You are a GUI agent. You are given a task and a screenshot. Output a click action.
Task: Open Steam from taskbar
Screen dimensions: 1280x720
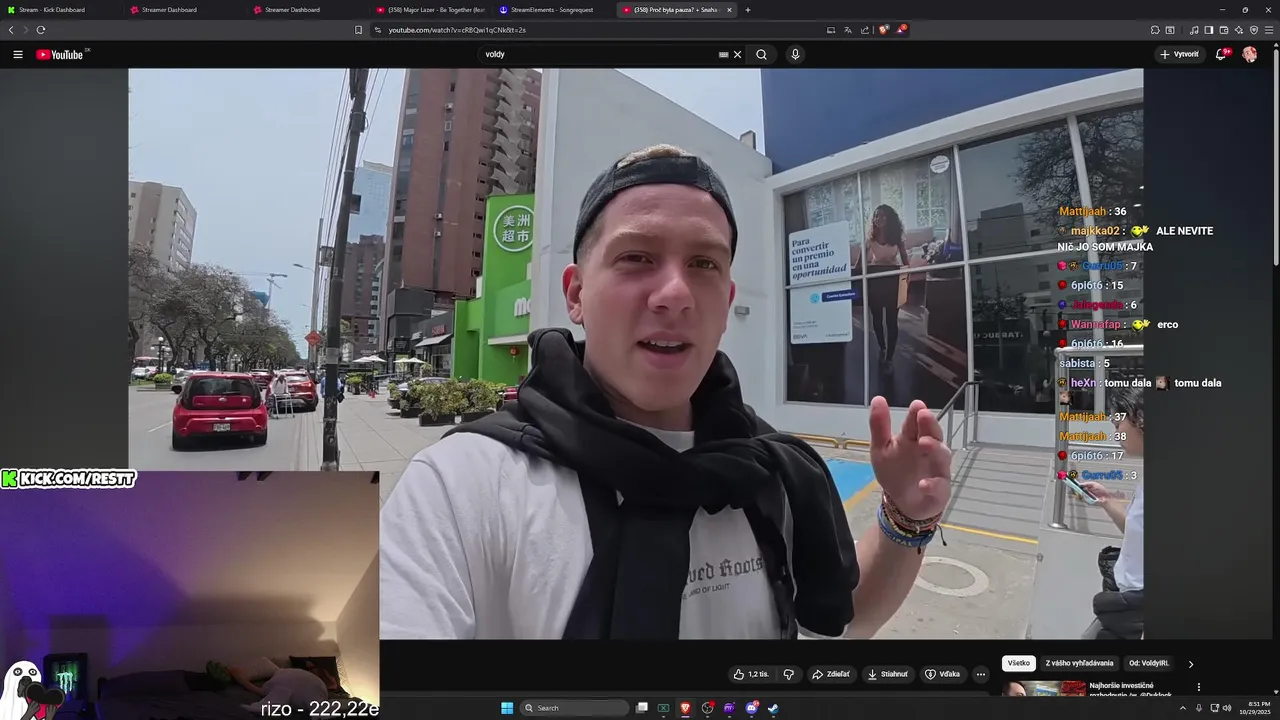pyautogui.click(x=773, y=708)
